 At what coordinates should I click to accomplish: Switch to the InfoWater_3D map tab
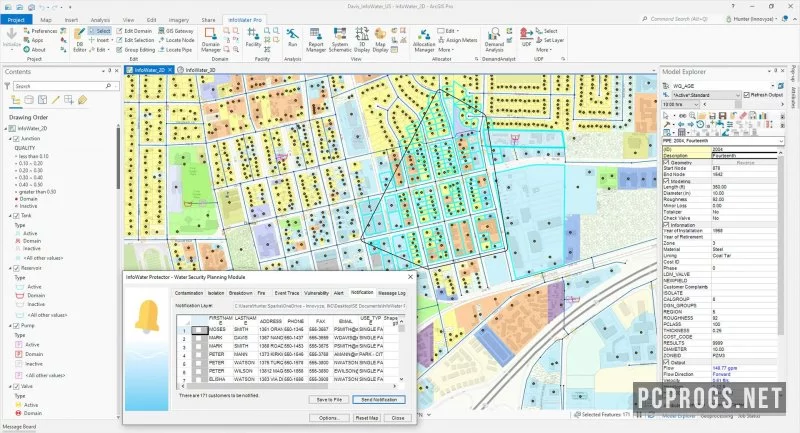197,70
